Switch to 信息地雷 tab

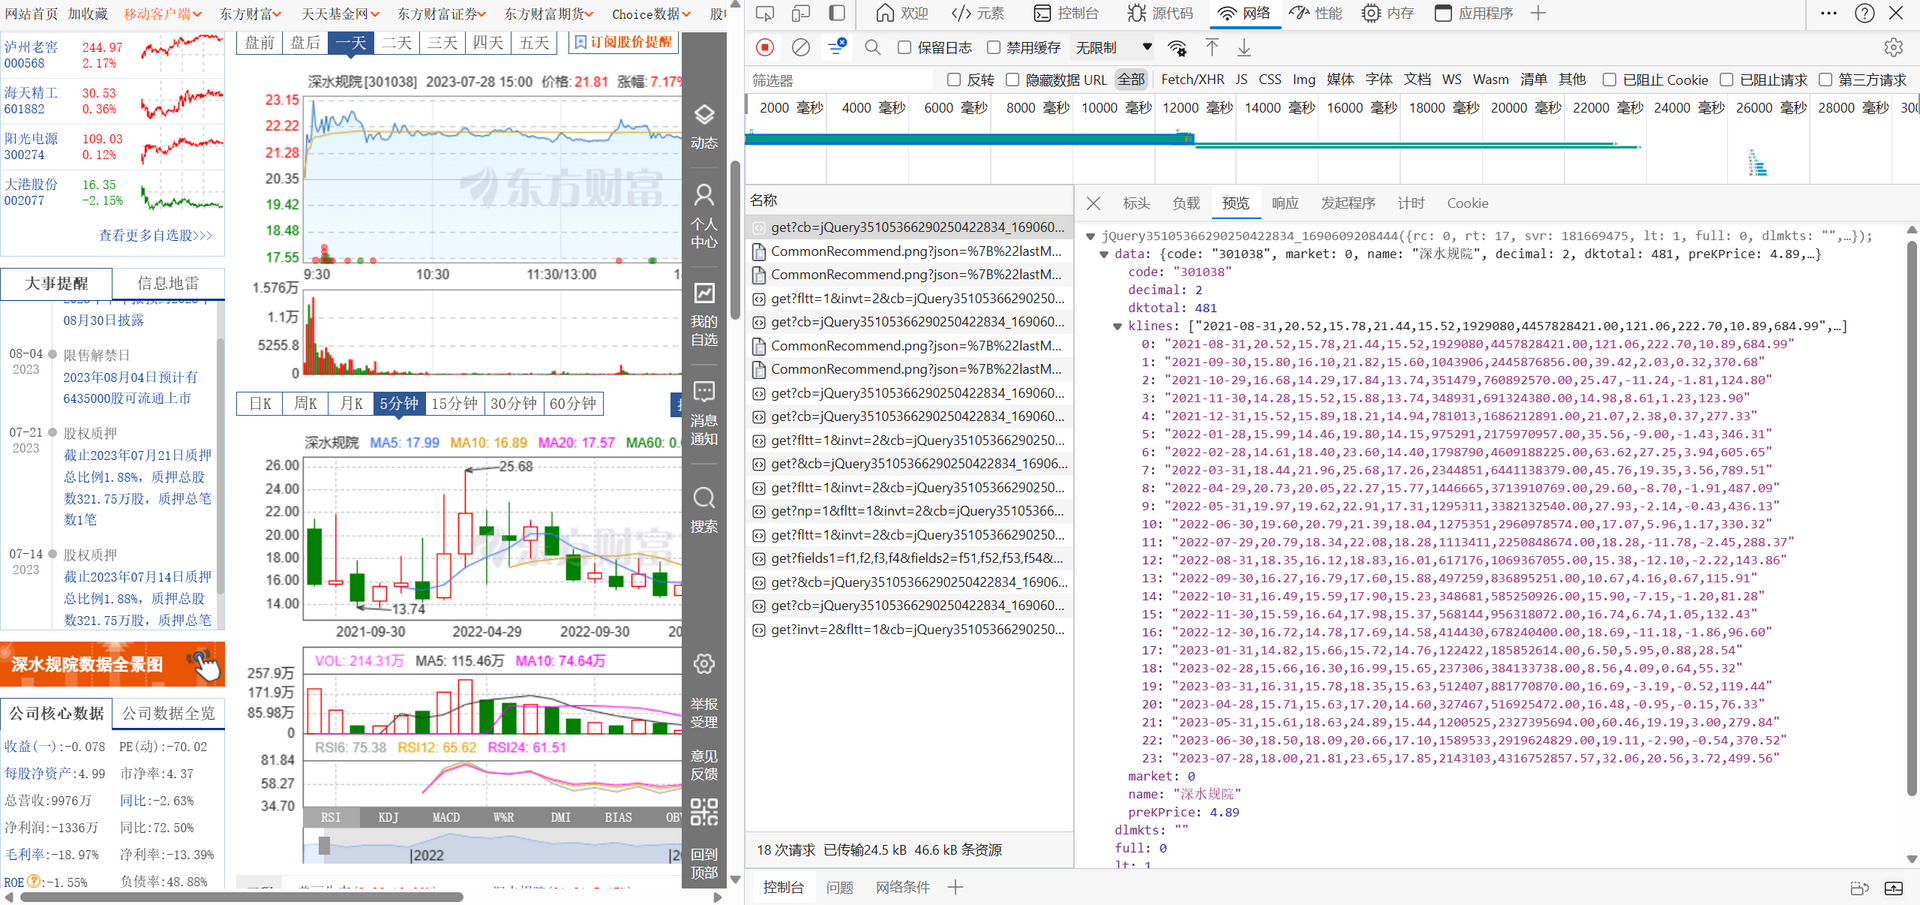(168, 283)
